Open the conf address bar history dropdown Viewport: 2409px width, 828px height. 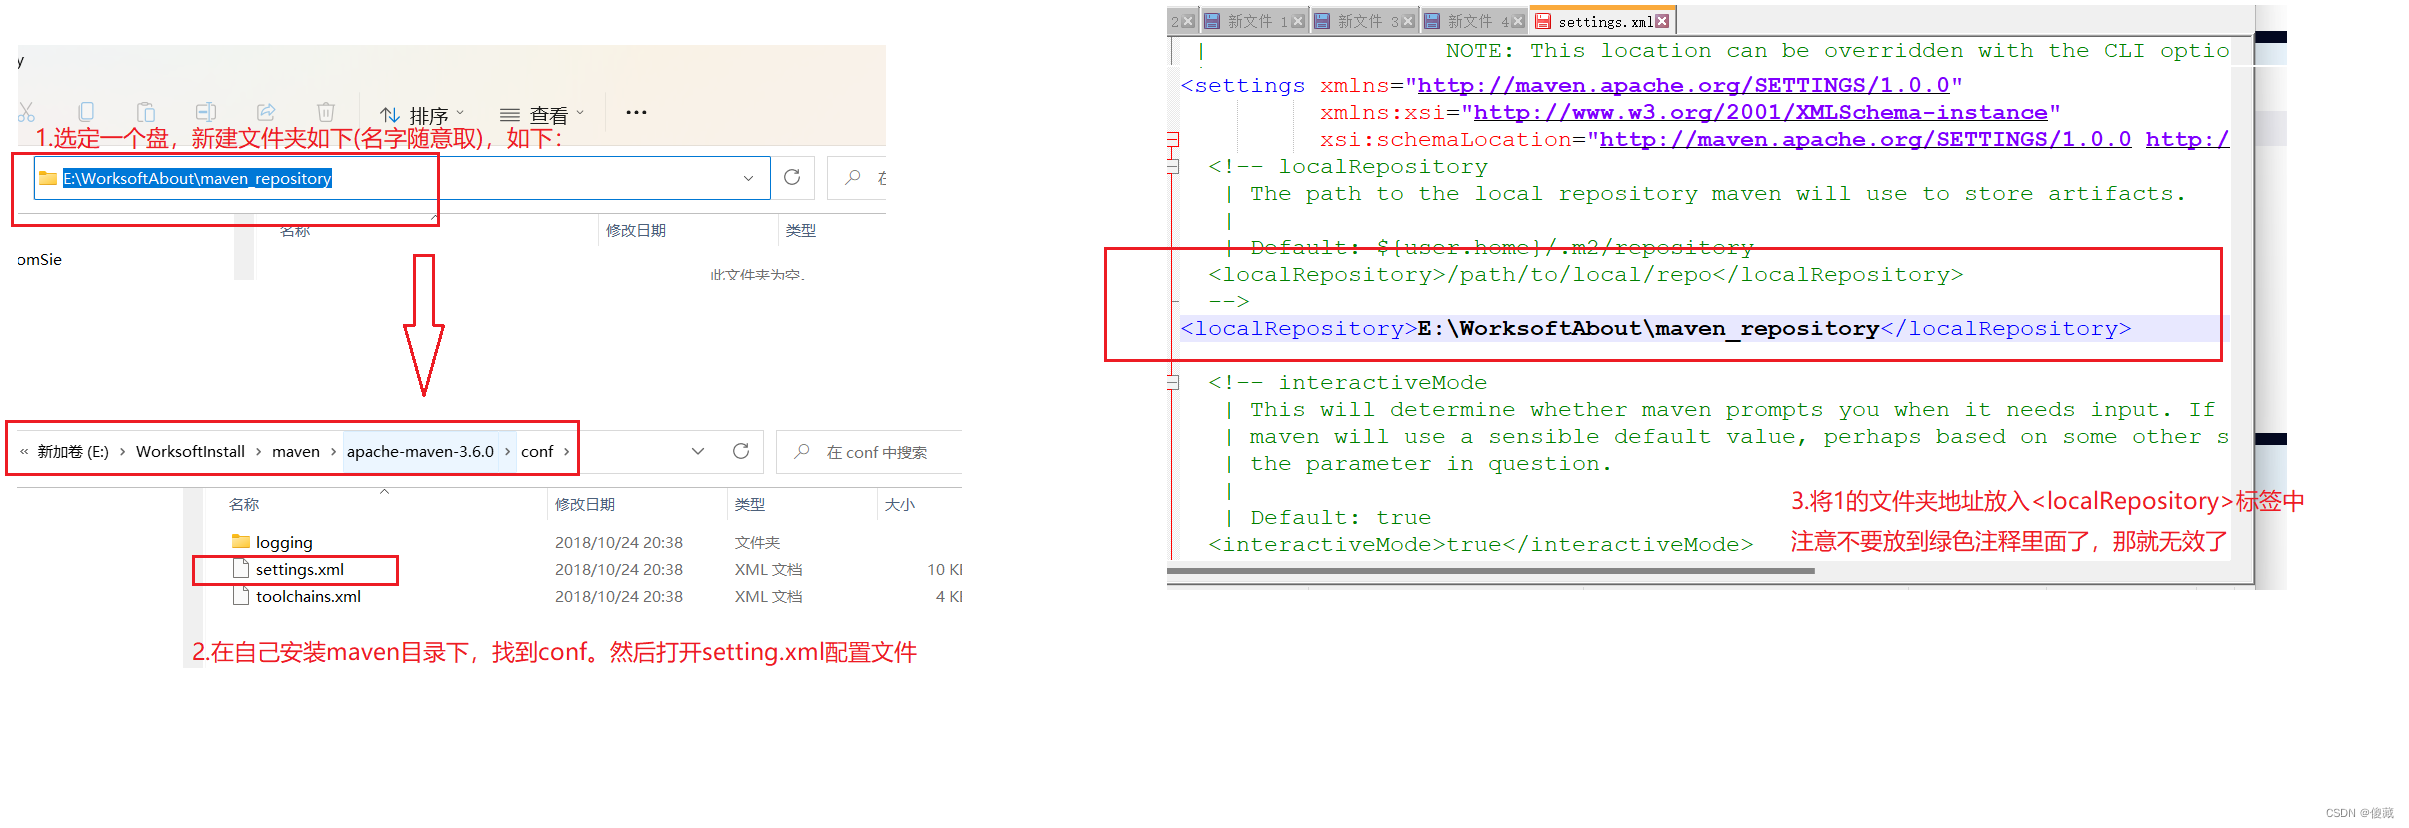(698, 451)
